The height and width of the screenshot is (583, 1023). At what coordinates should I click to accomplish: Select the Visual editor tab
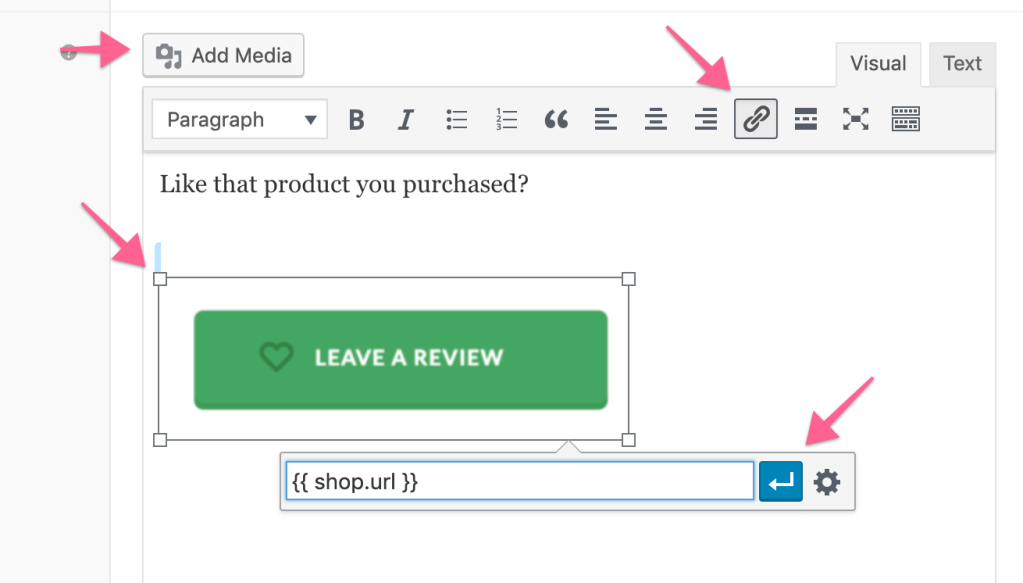pos(877,63)
